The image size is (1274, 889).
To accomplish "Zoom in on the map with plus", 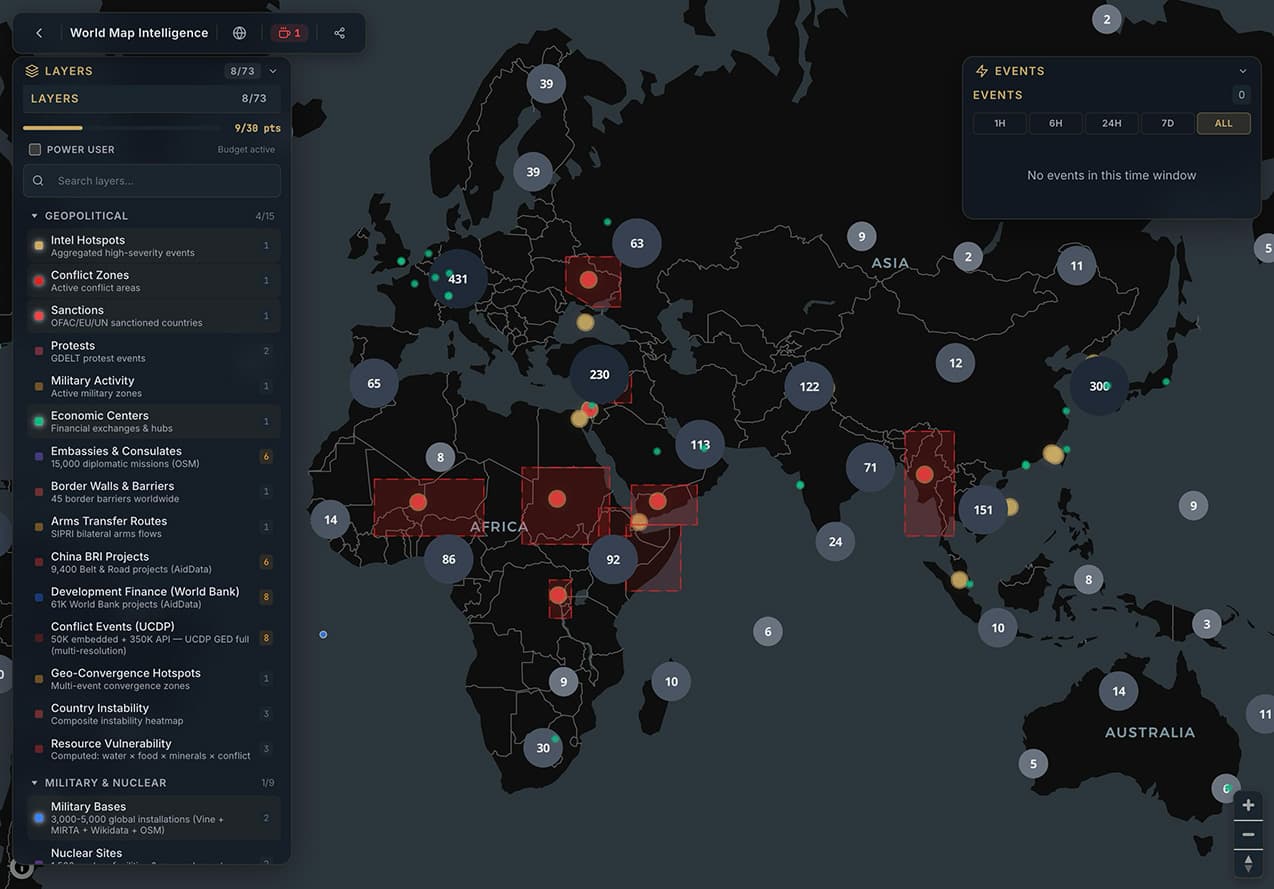I will click(x=1248, y=806).
